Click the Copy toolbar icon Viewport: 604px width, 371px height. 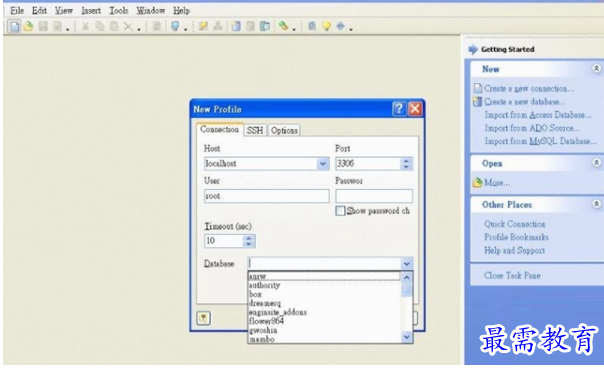[99, 26]
